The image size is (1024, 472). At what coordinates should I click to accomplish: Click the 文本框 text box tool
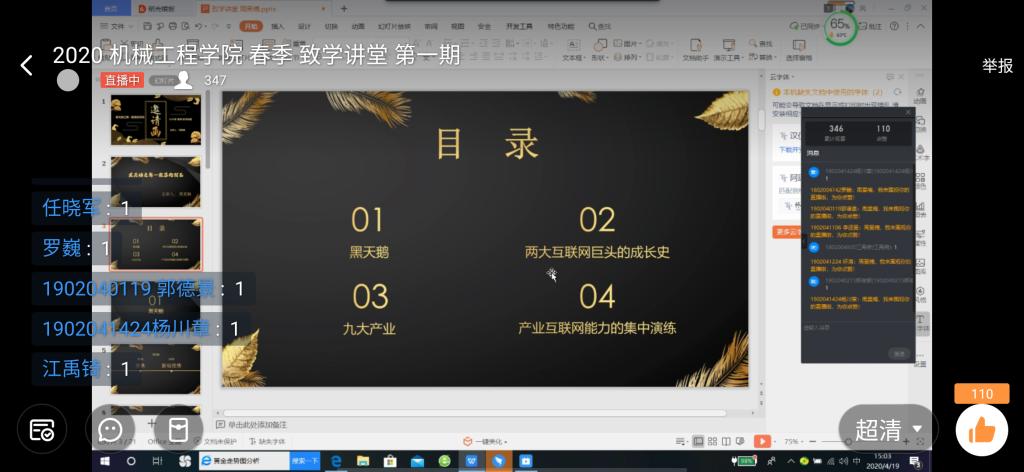click(x=572, y=50)
